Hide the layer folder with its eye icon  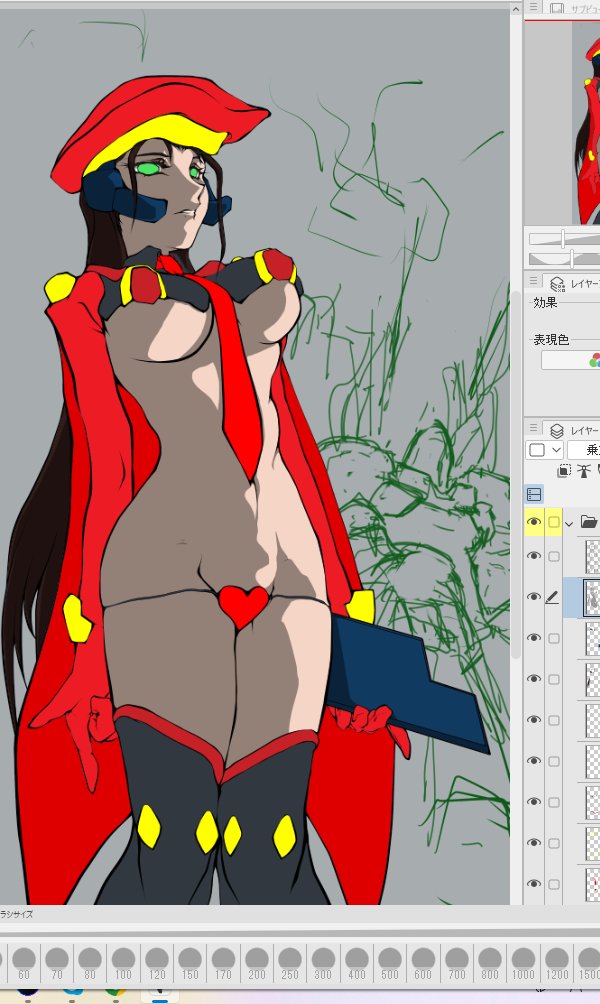533,522
